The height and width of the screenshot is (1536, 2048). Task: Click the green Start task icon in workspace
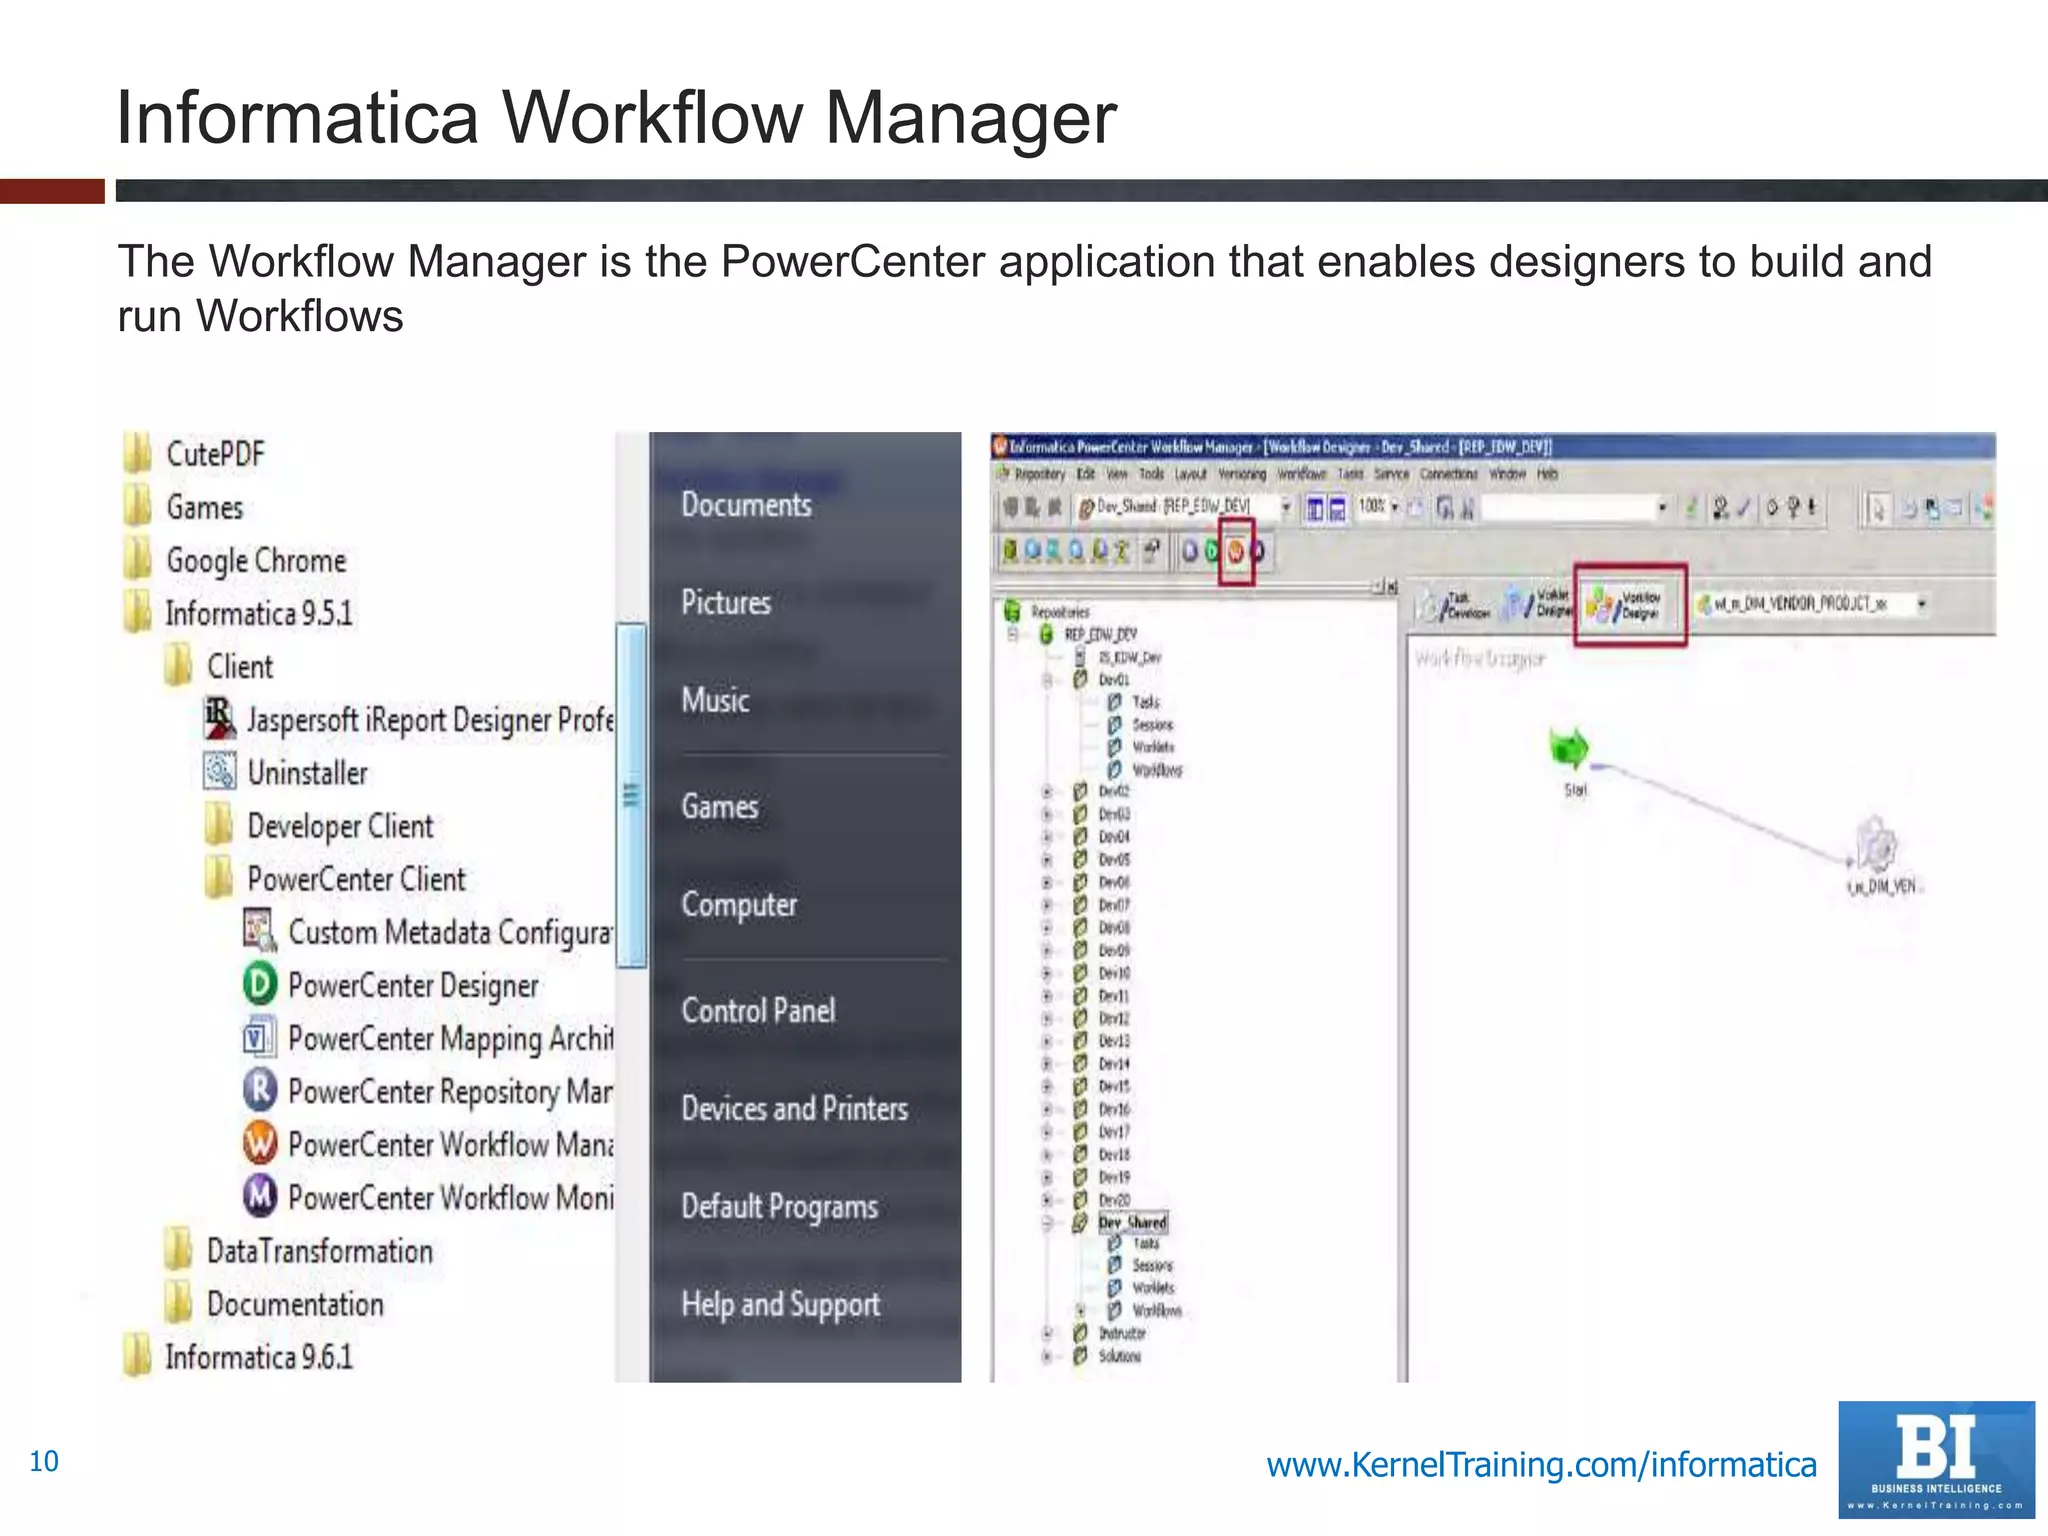pos(1569,747)
